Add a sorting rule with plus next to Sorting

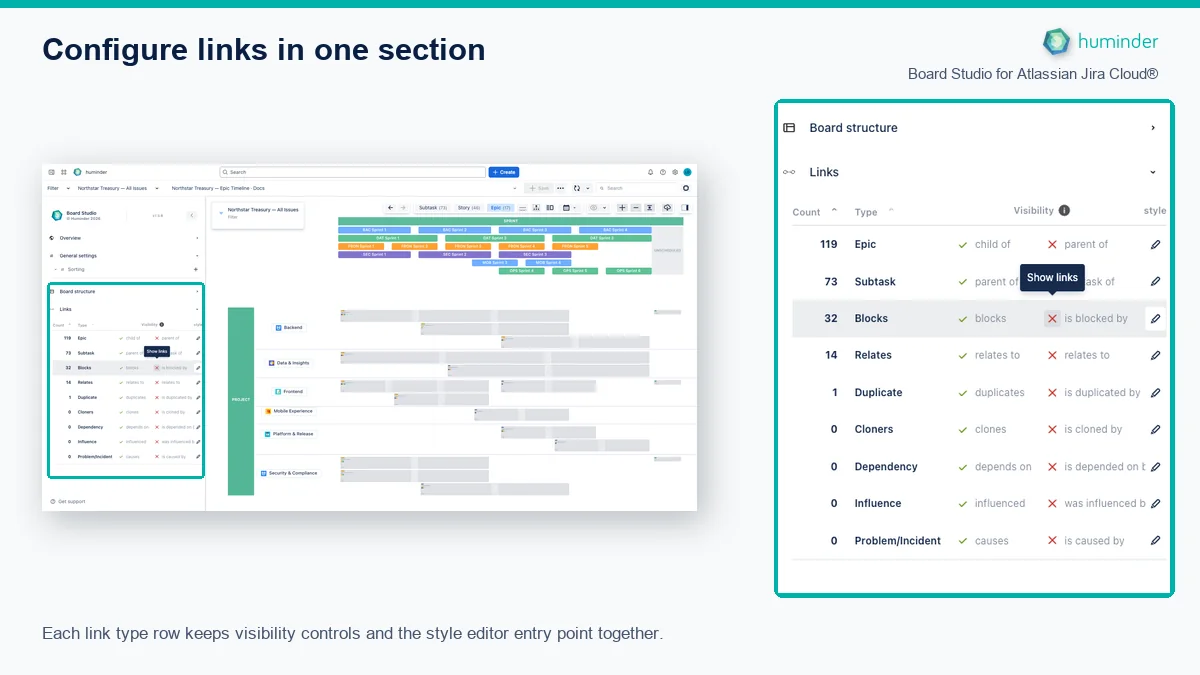click(x=195, y=269)
